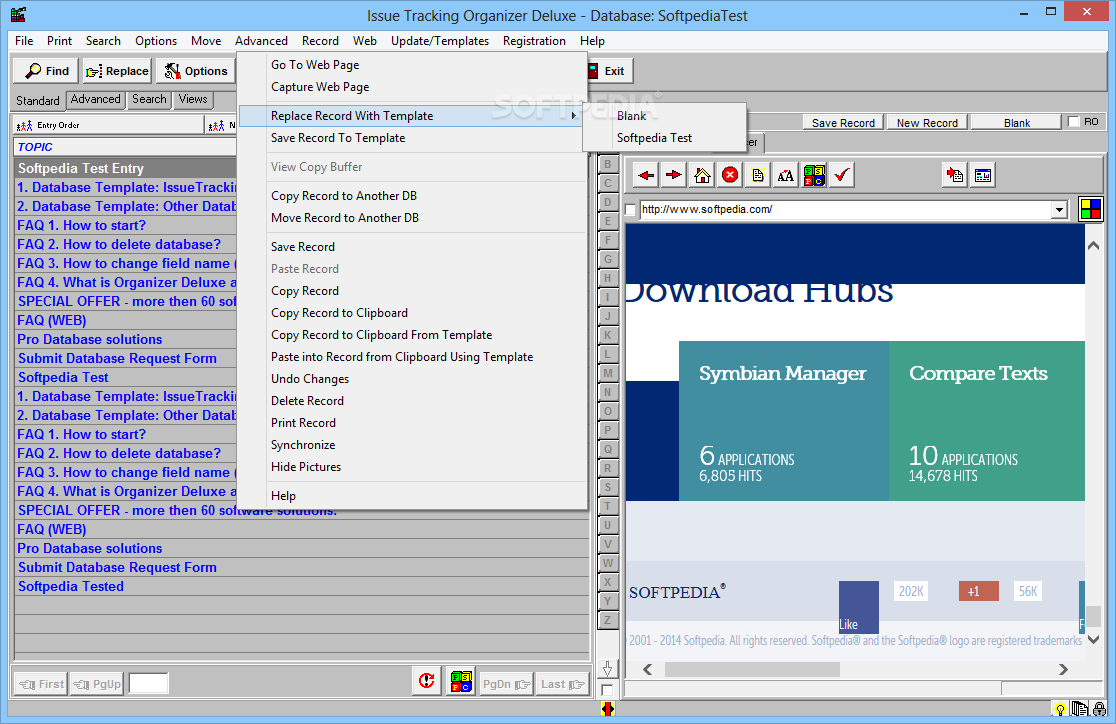1116x724 pixels.
Task: Select Go To Web Page menu entry
Action: coord(315,65)
